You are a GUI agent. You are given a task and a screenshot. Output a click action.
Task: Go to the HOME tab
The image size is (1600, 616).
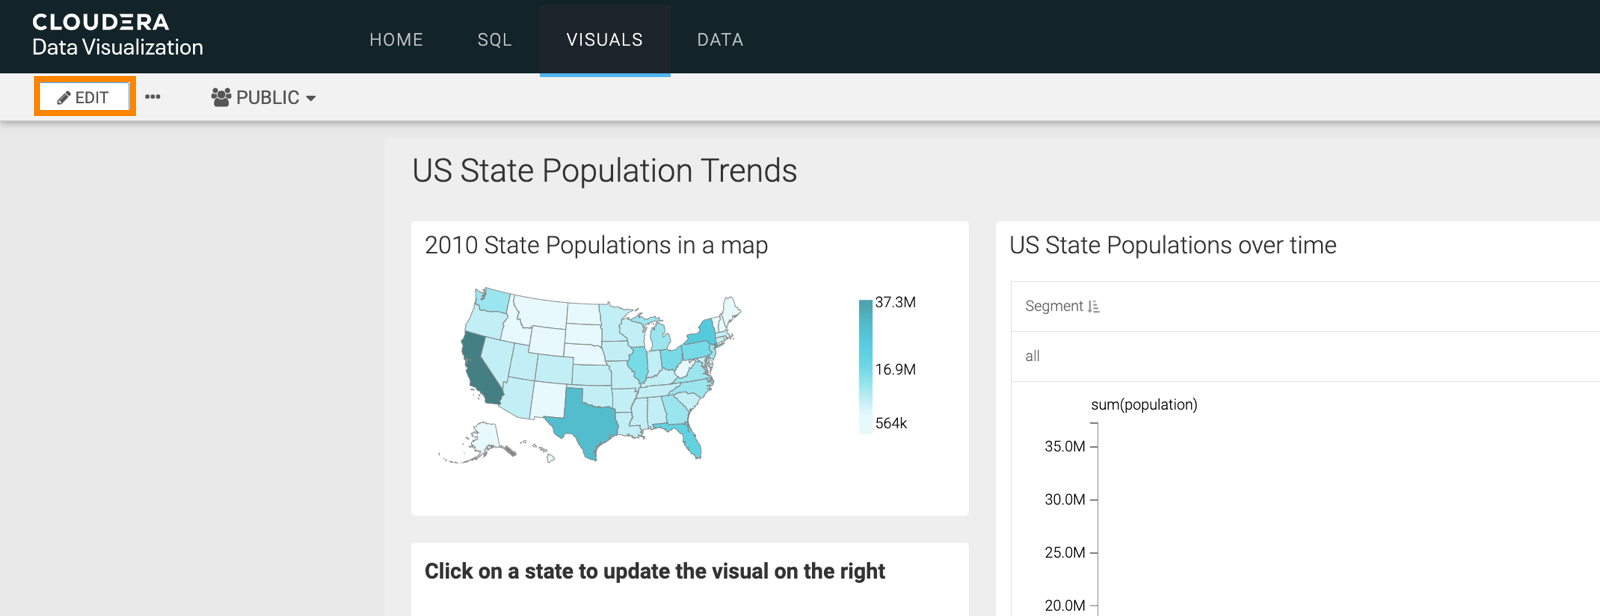[x=396, y=39]
